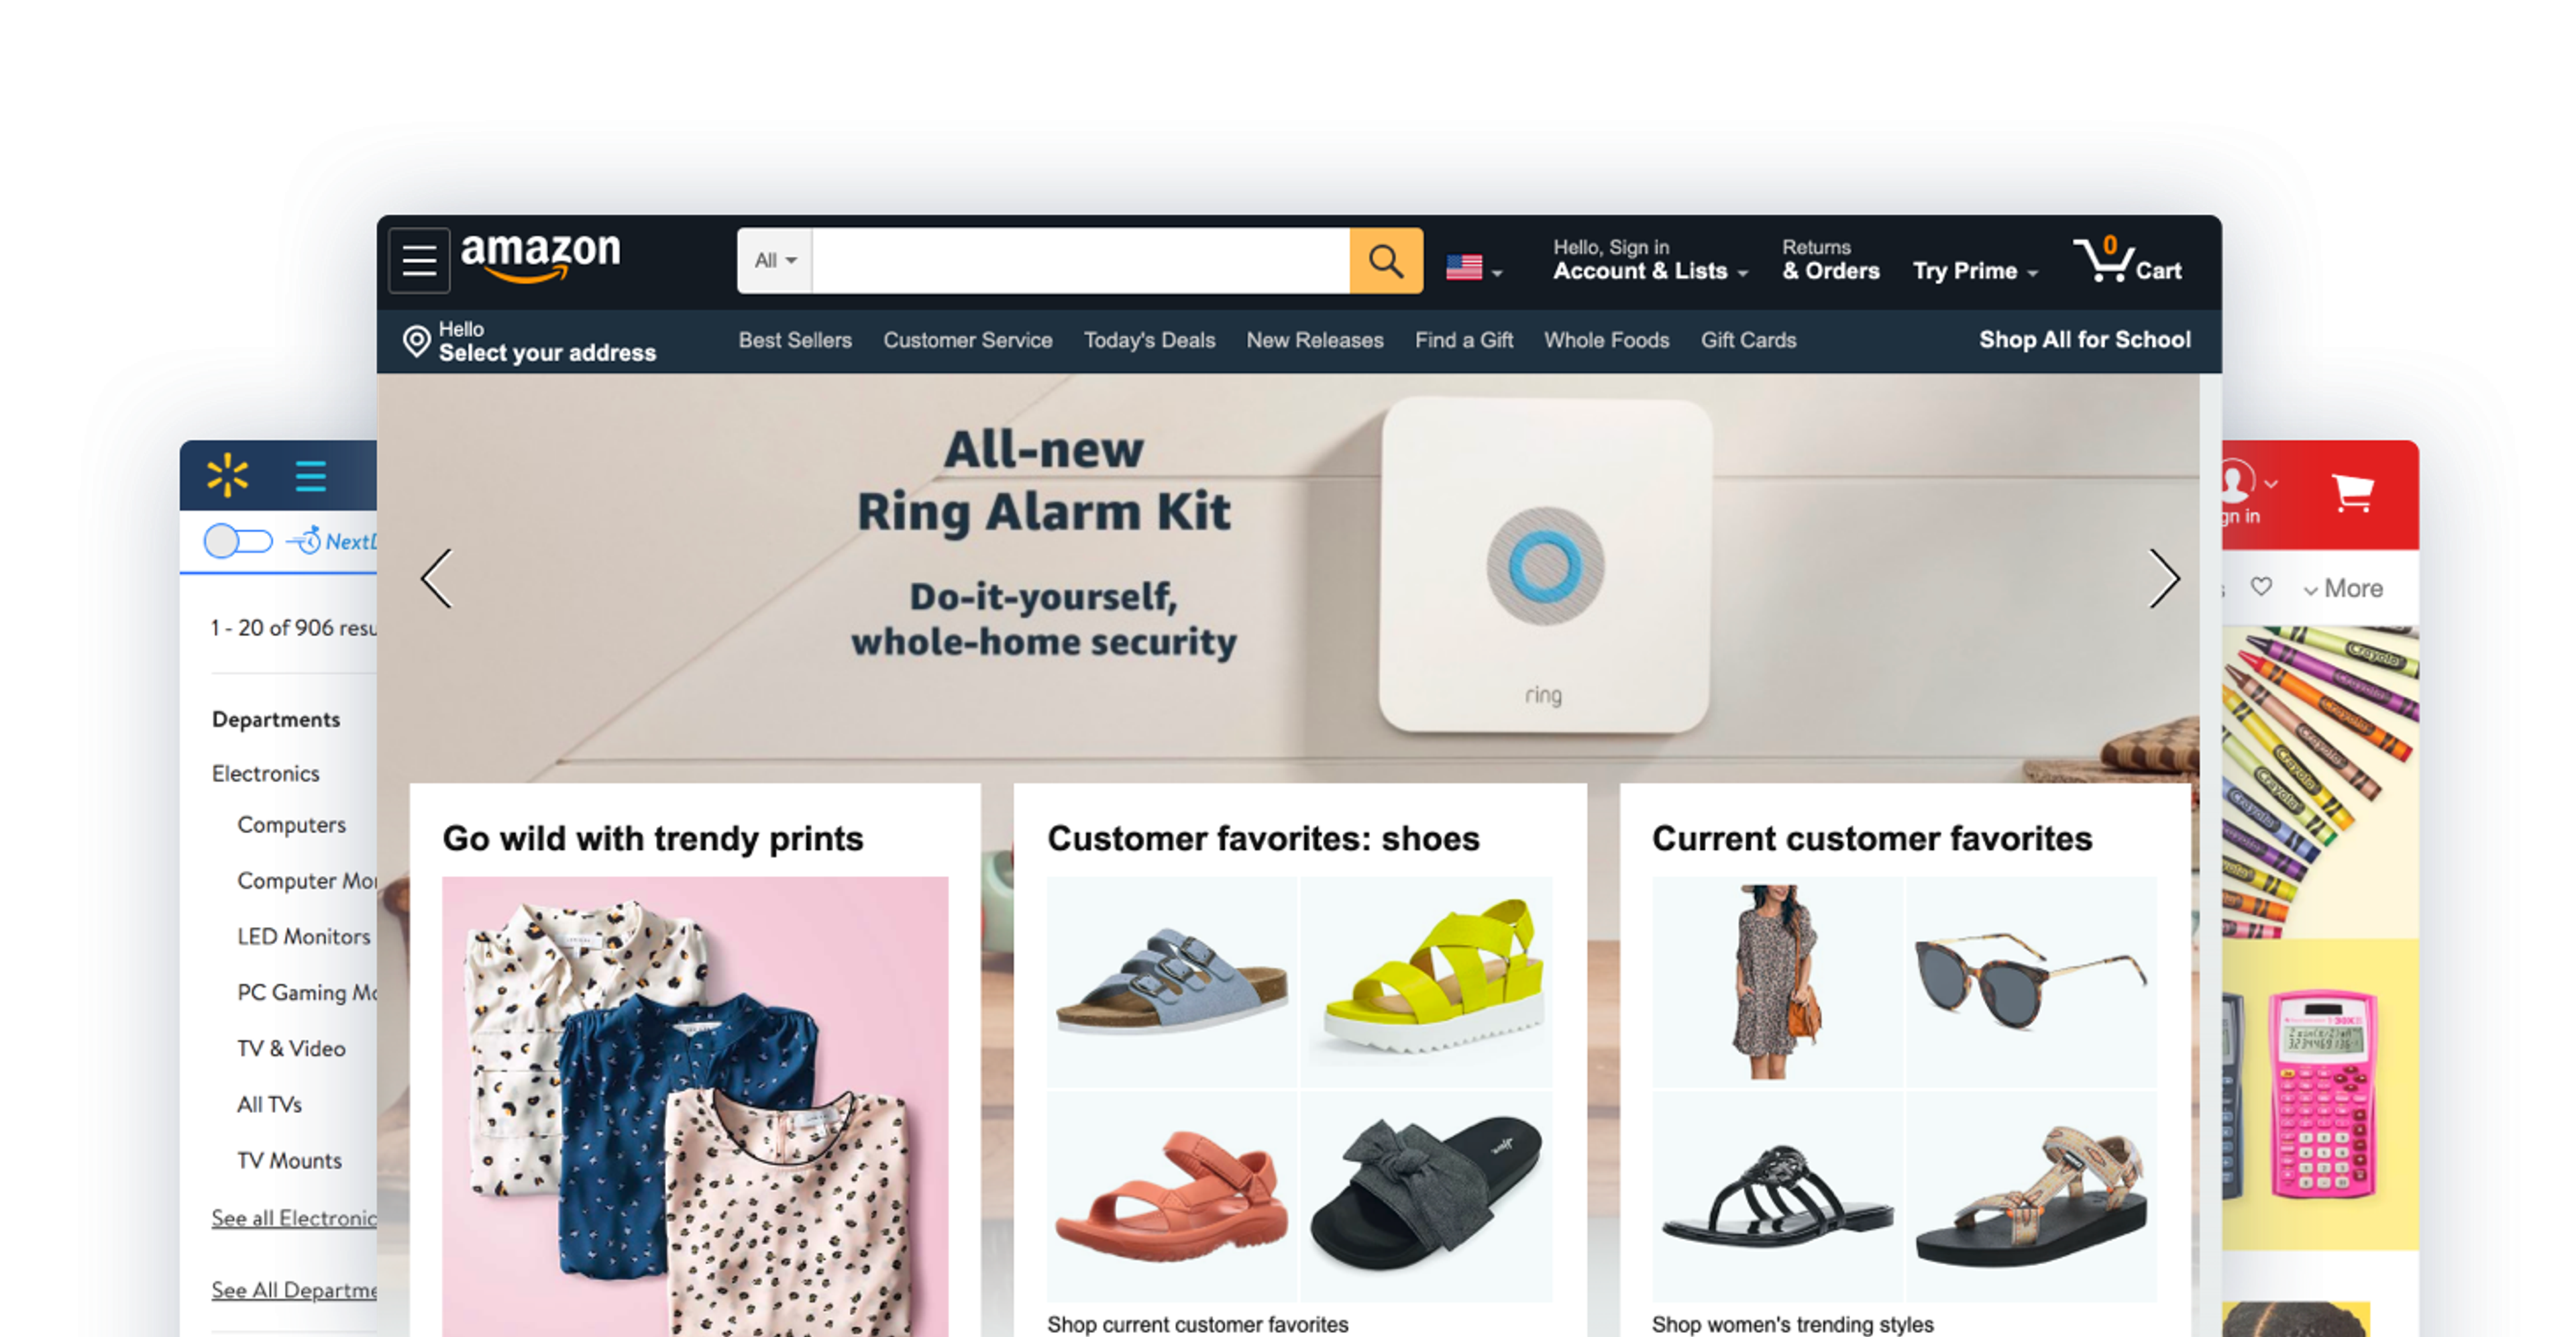Open the Amazon hamburger menu
The height and width of the screenshot is (1337, 2576).
coord(419,261)
